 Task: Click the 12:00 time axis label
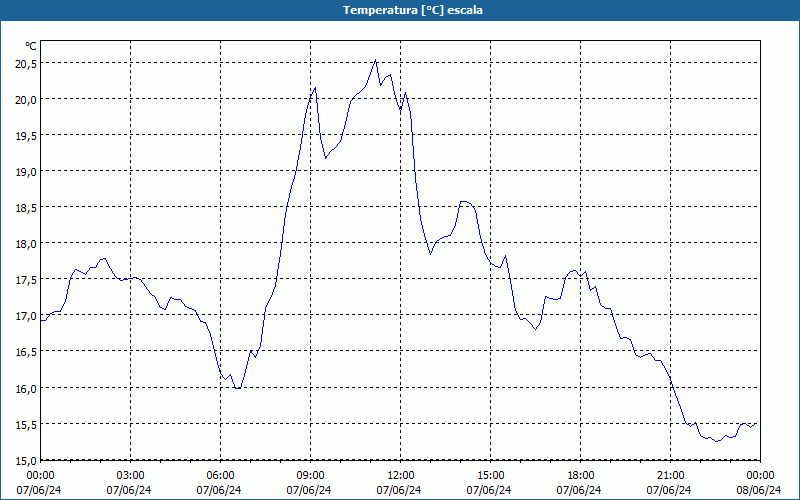tap(401, 476)
